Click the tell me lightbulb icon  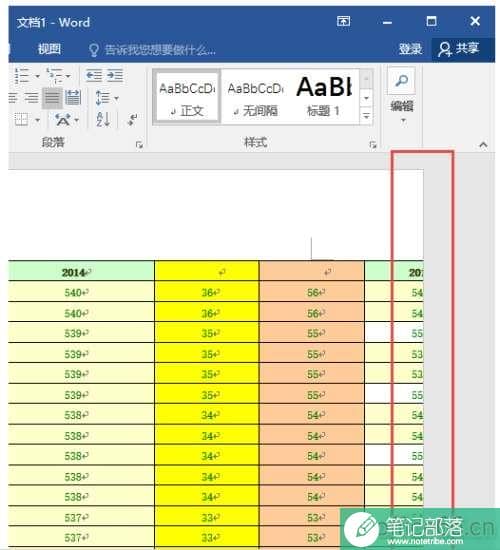tap(94, 50)
